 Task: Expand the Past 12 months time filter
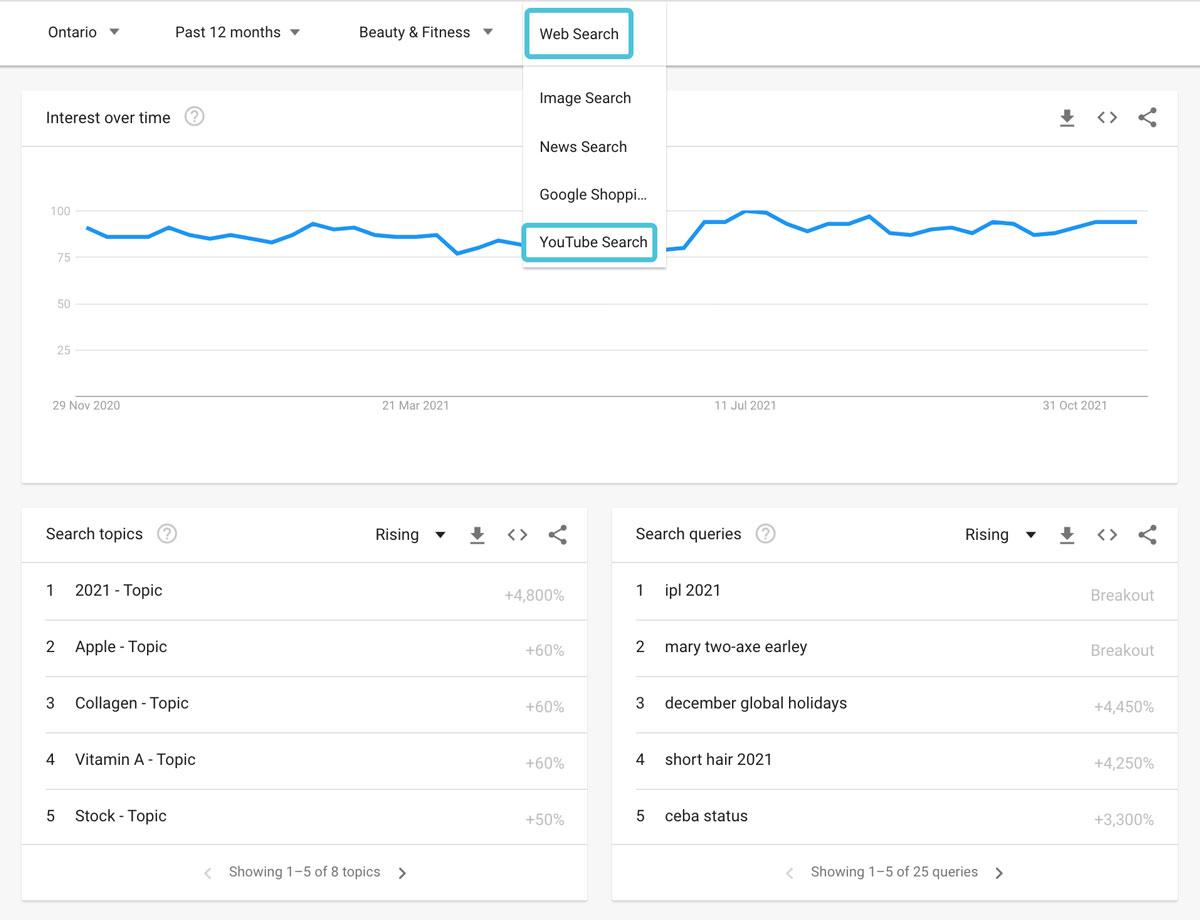(x=237, y=32)
